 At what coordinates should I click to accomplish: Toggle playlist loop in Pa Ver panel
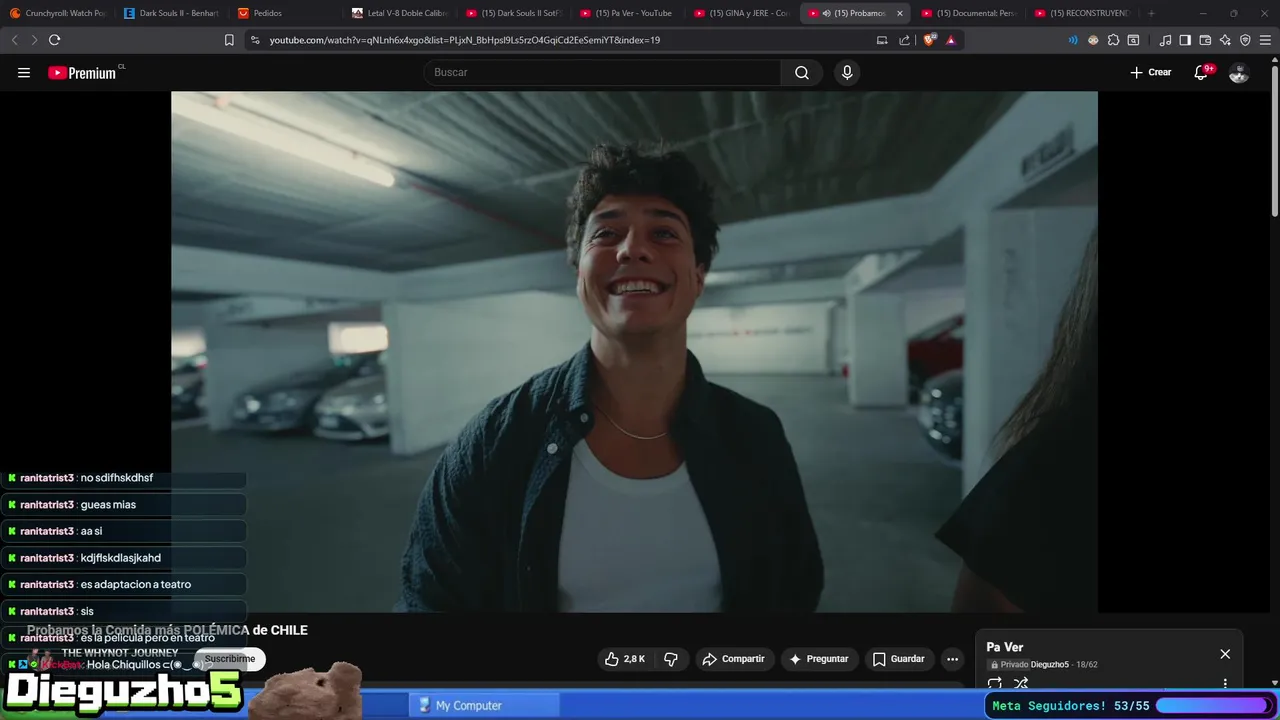click(995, 684)
